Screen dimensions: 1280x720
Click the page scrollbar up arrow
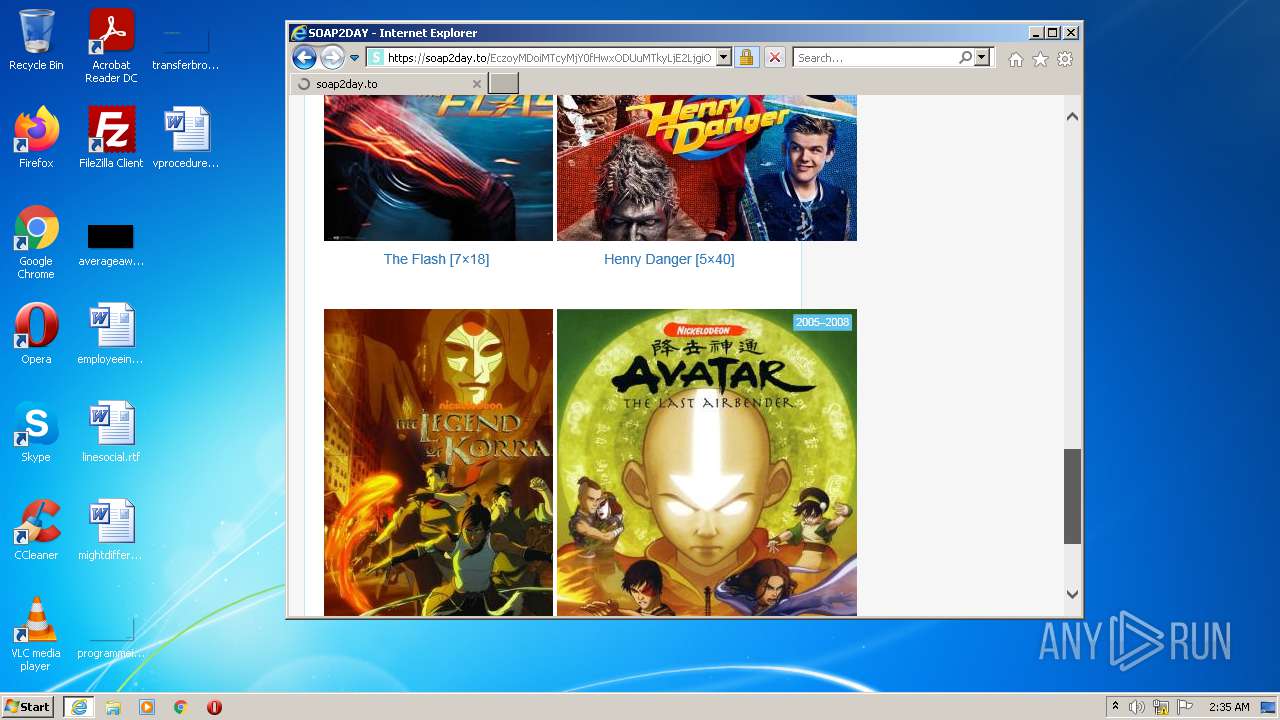[x=1072, y=117]
